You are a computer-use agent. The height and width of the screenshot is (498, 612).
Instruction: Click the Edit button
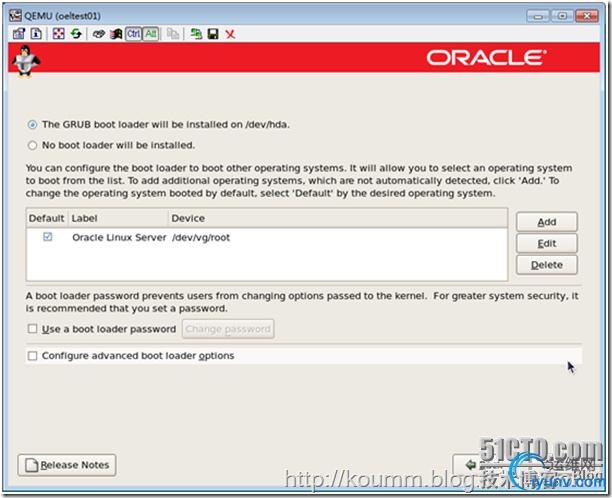pos(546,244)
